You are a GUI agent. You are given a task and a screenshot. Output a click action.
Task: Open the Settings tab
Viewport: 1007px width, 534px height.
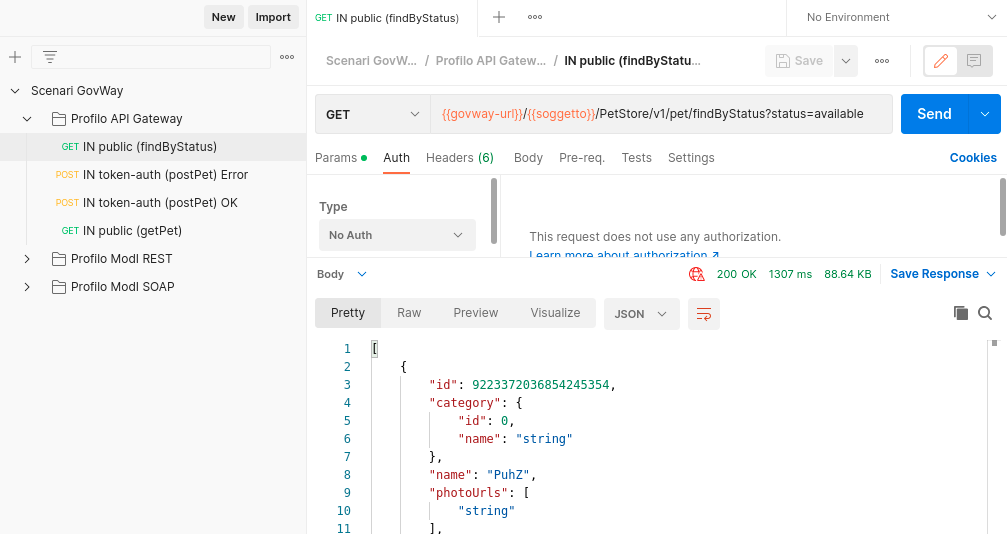click(x=691, y=158)
